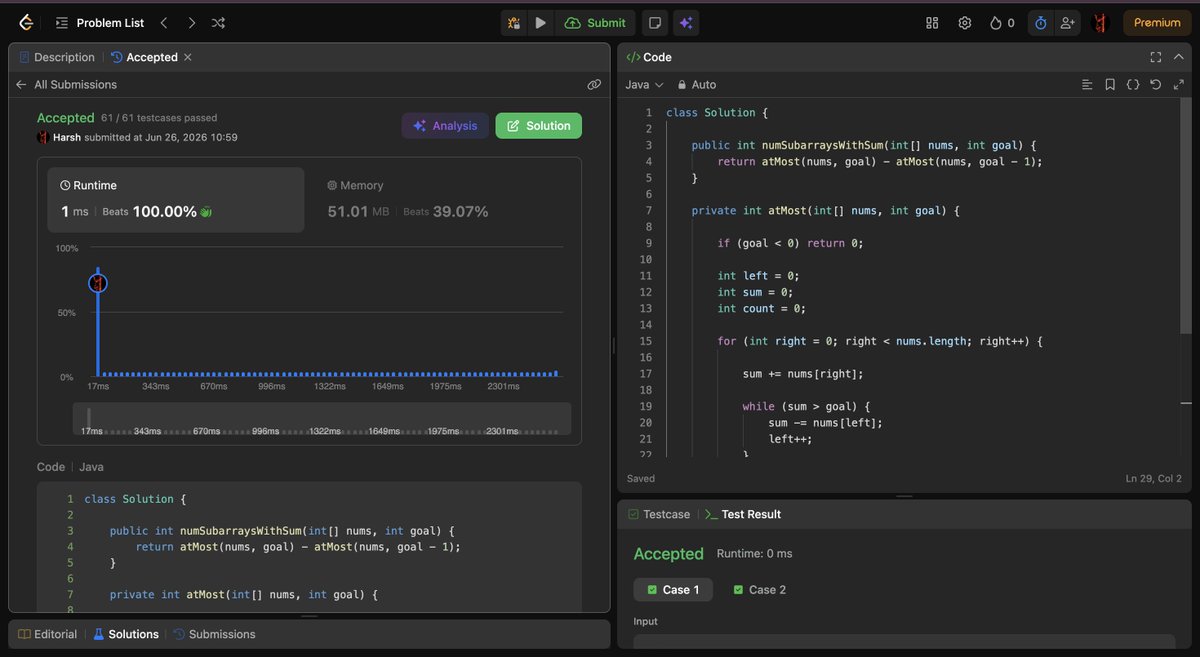Image resolution: width=1200 pixels, height=657 pixels.
Task: Click the streak fire counter
Action: (1002, 22)
